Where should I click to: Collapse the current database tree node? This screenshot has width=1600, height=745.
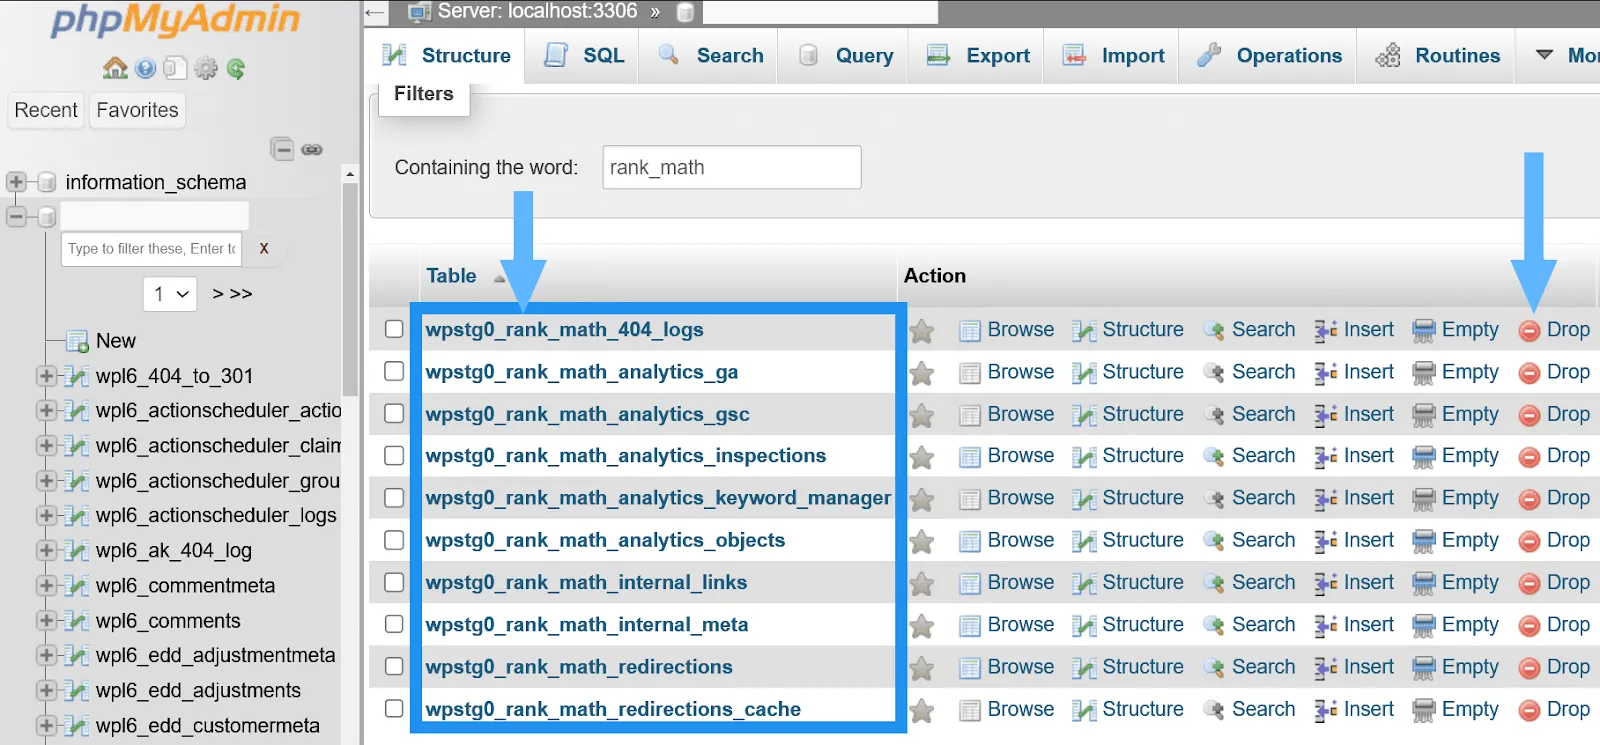[16, 216]
